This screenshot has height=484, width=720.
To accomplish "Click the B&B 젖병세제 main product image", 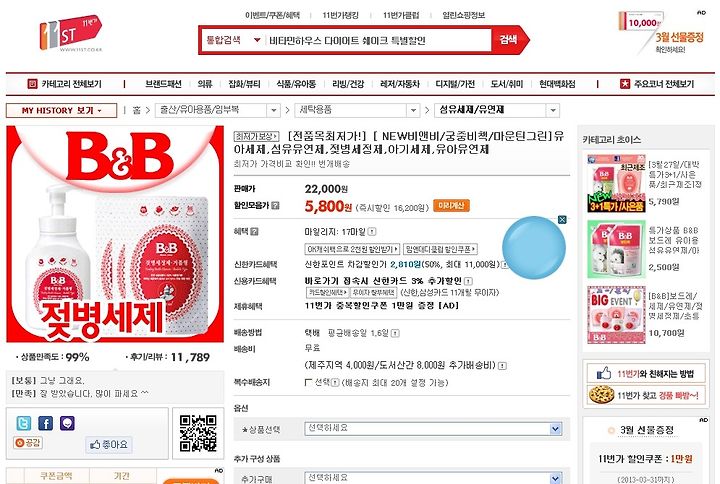I will pyautogui.click(x=115, y=234).
